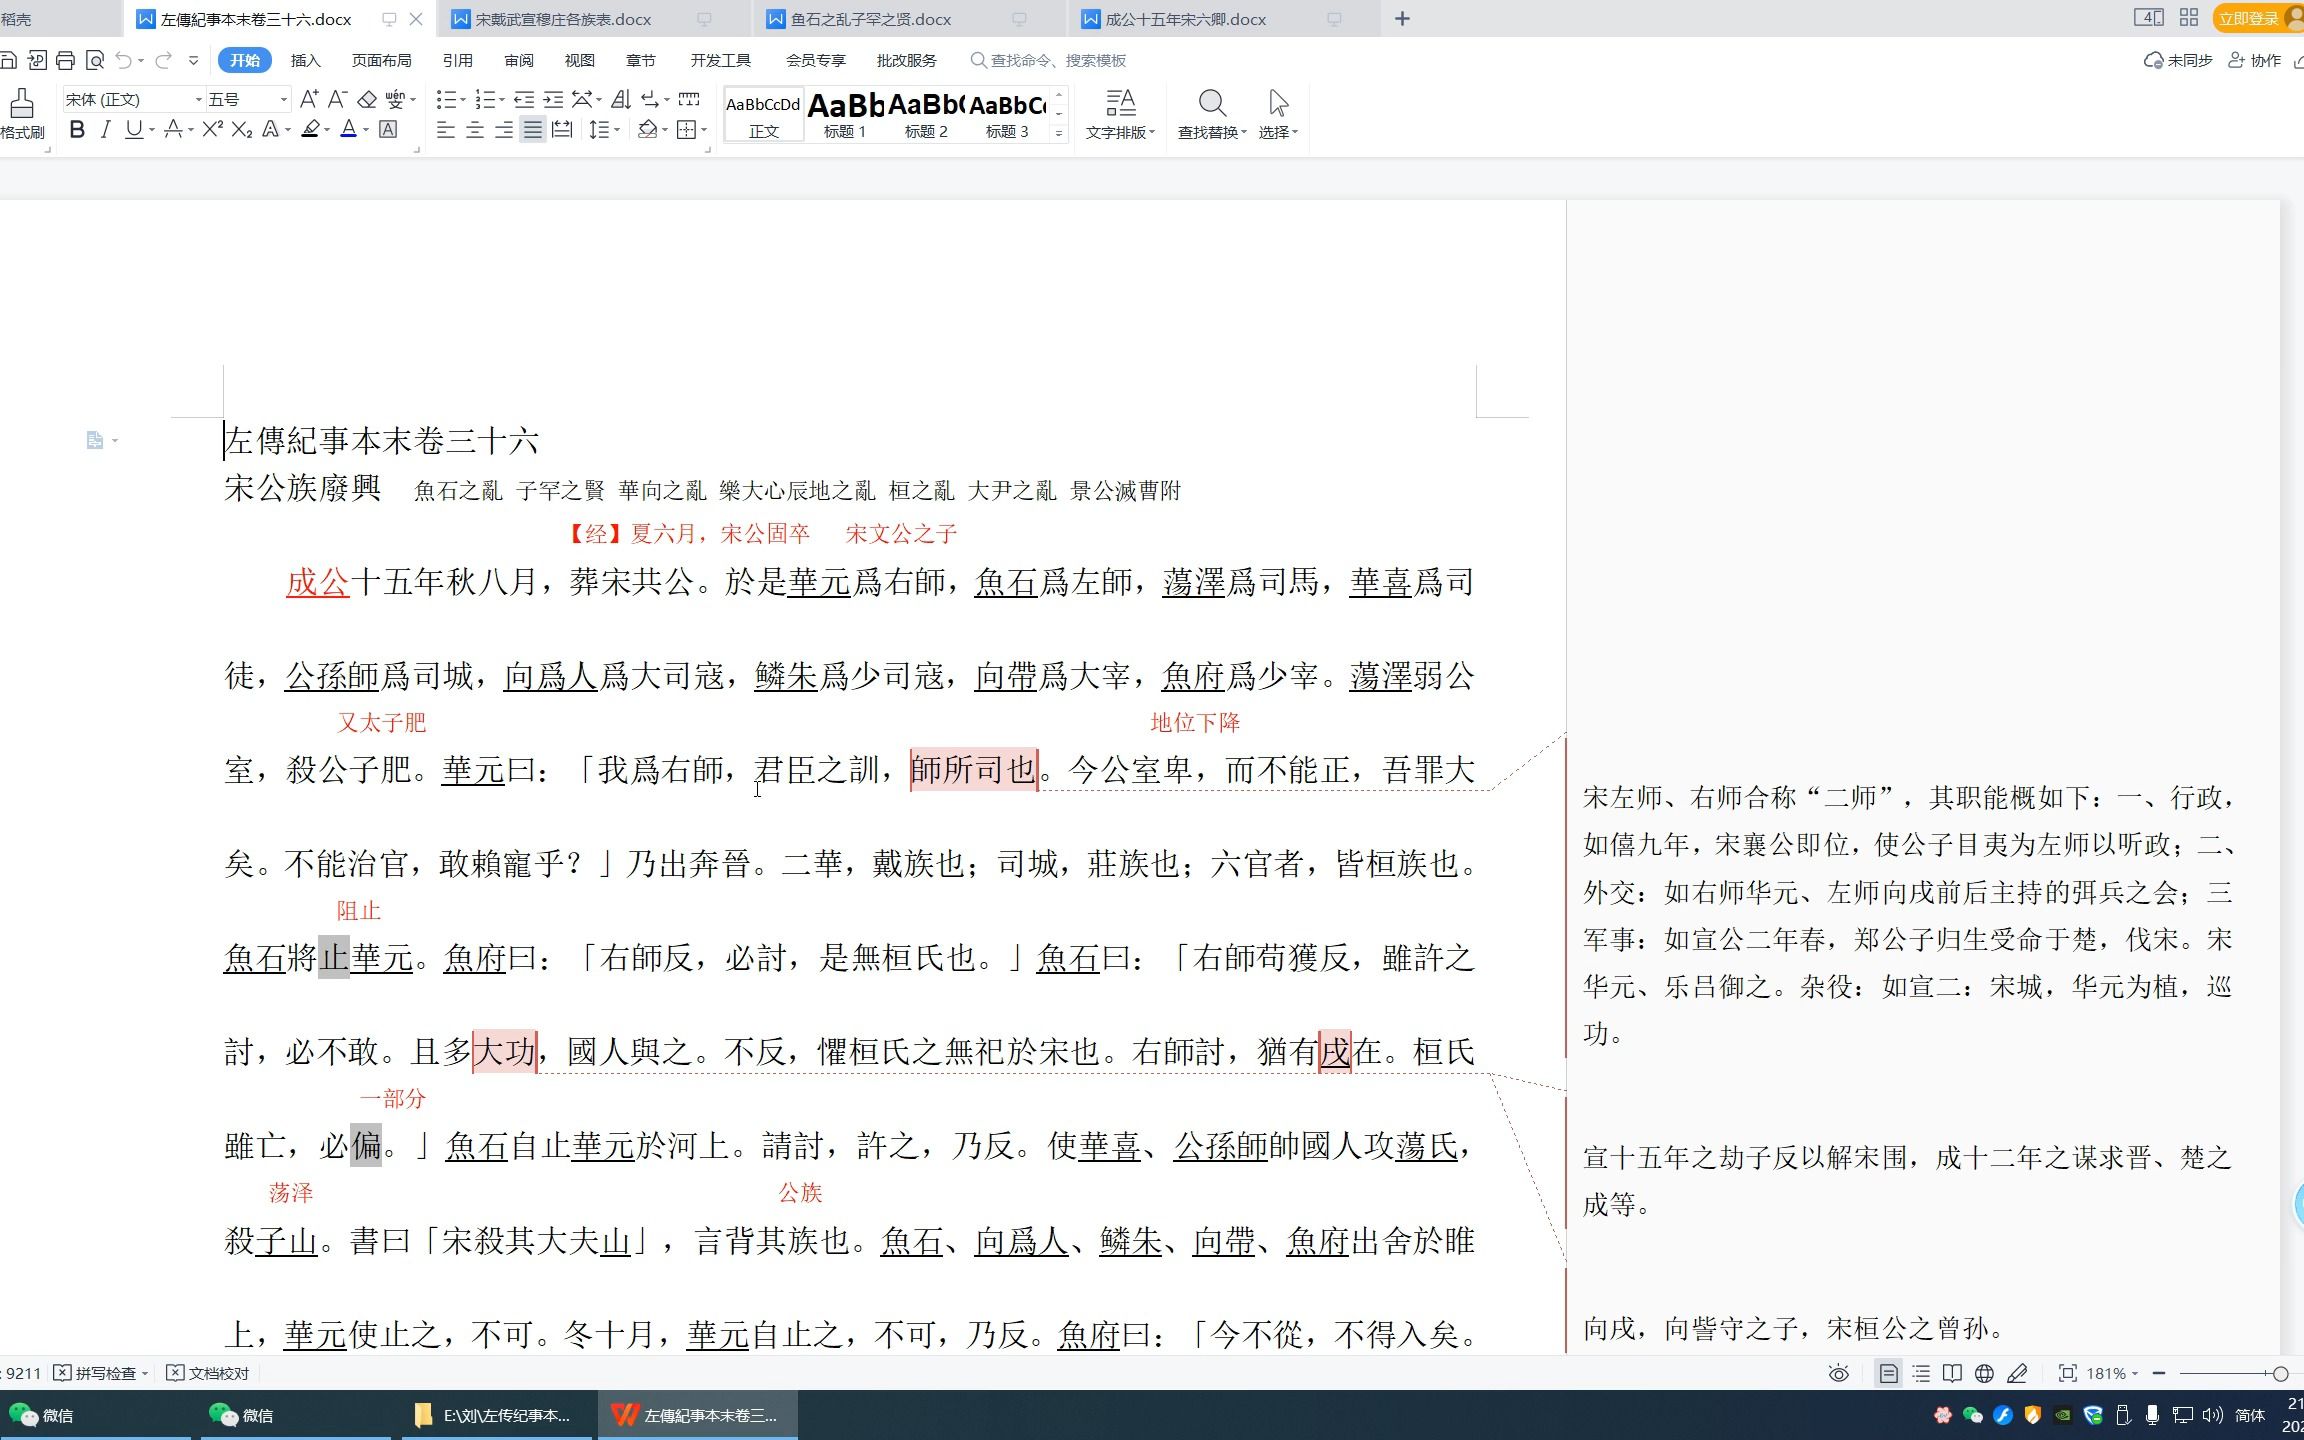
Task: Click 拼写检查 in status bar
Action: click(100, 1373)
